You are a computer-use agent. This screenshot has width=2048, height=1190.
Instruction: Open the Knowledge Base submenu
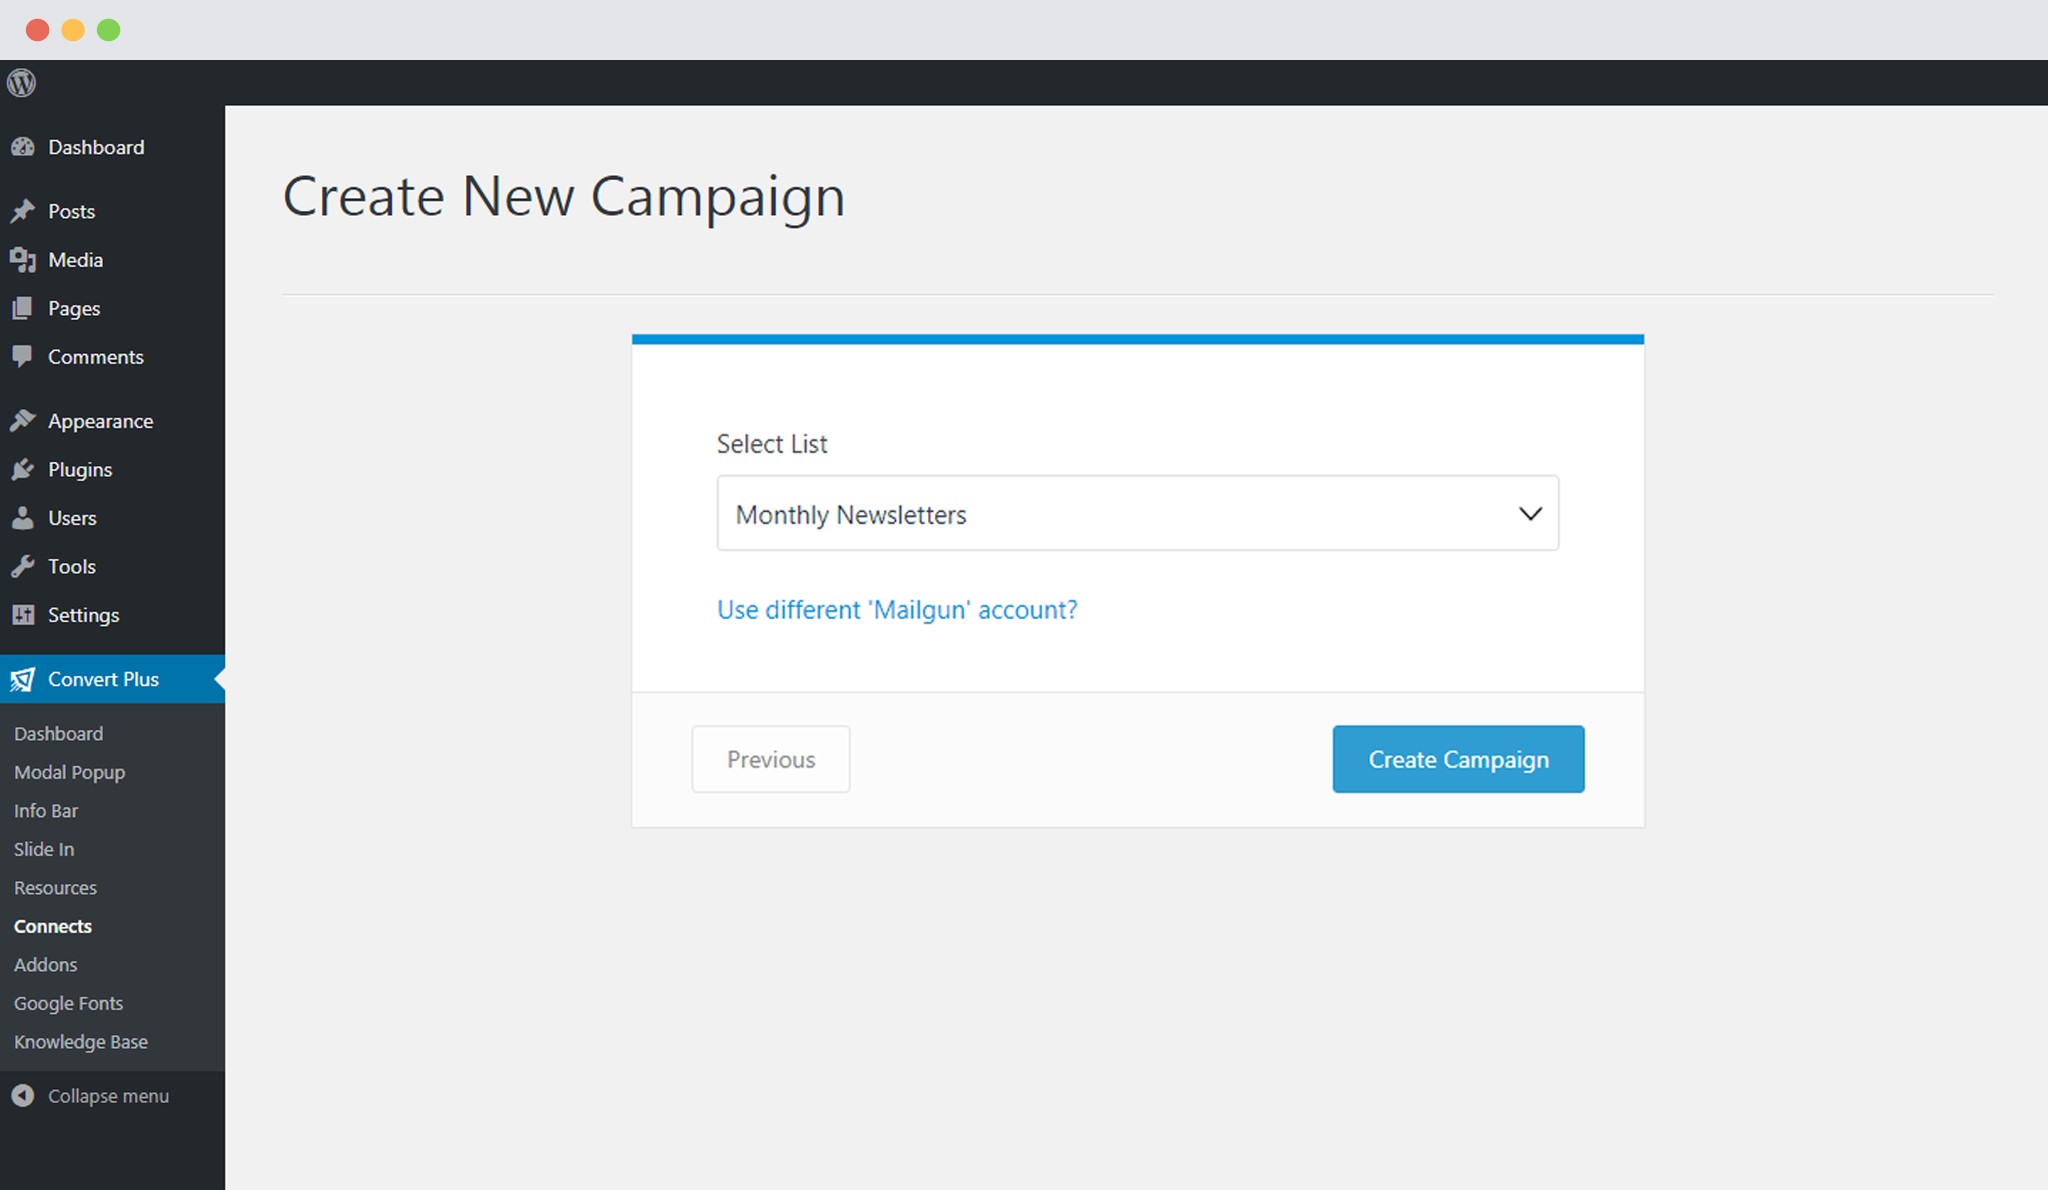pos(81,1042)
